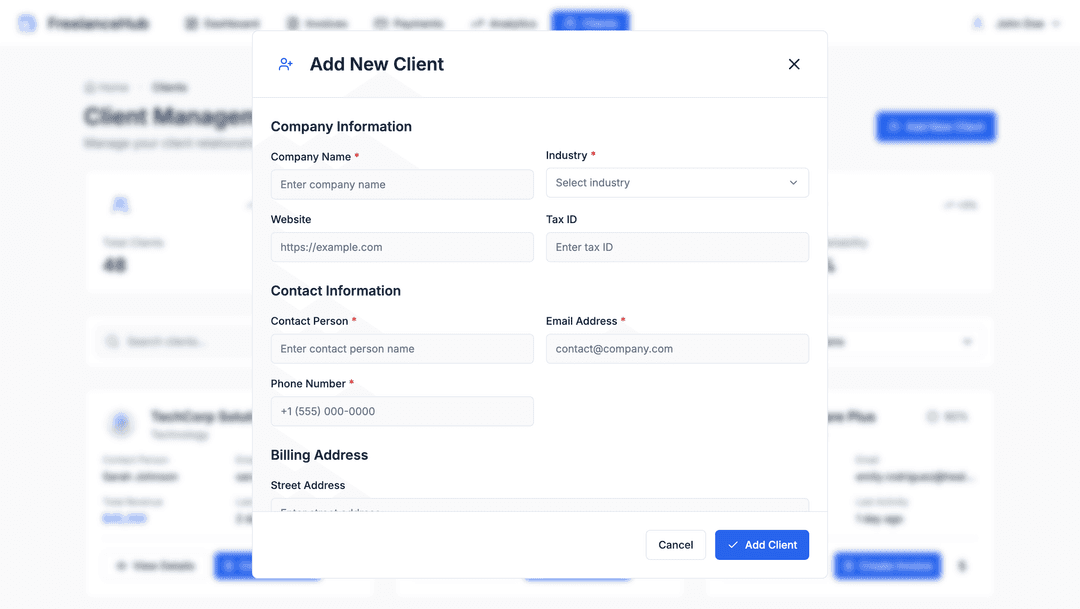Screen dimensions: 1080x609
Task: Focus the Contact Person name field
Action: point(402,349)
